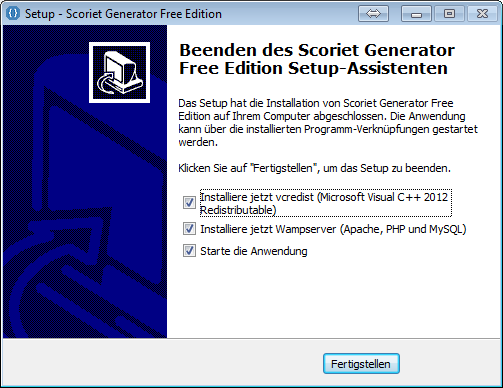Click the gray bottom bar beside Fertigstellen
This screenshot has height=388, width=503.
160,363
